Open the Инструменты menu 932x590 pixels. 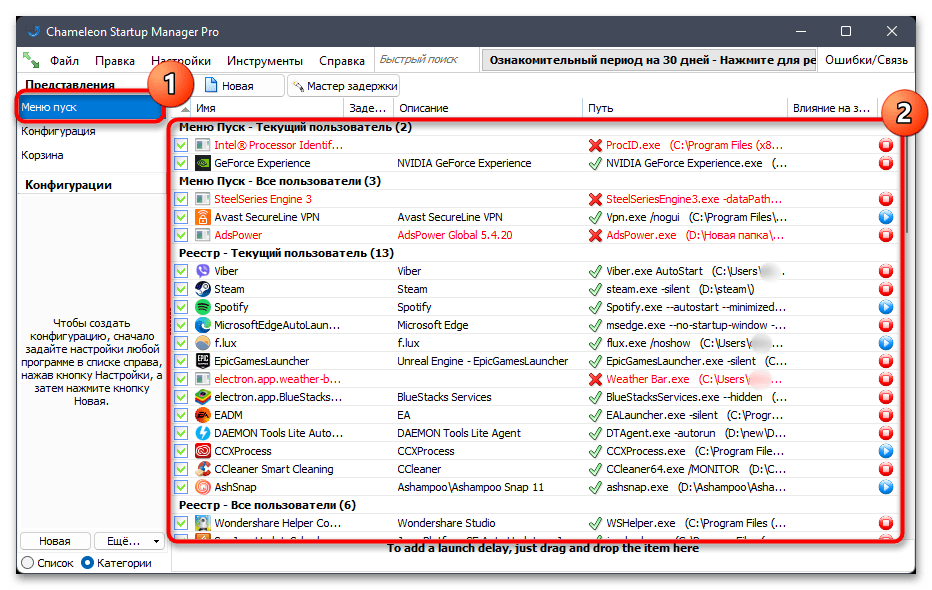coord(265,61)
